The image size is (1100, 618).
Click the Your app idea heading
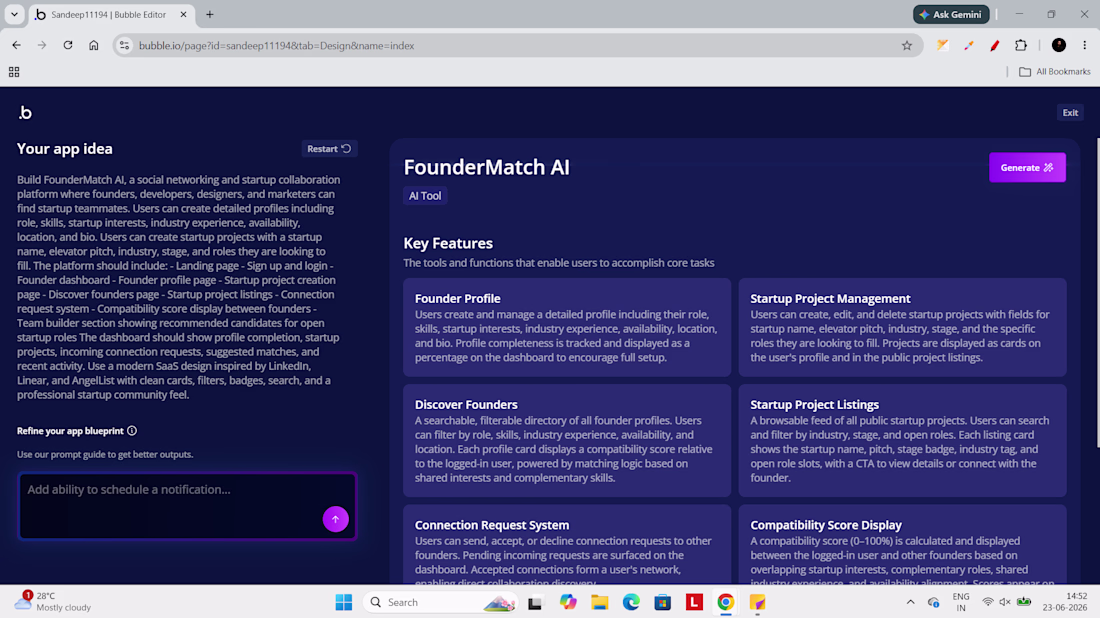[x=65, y=149]
